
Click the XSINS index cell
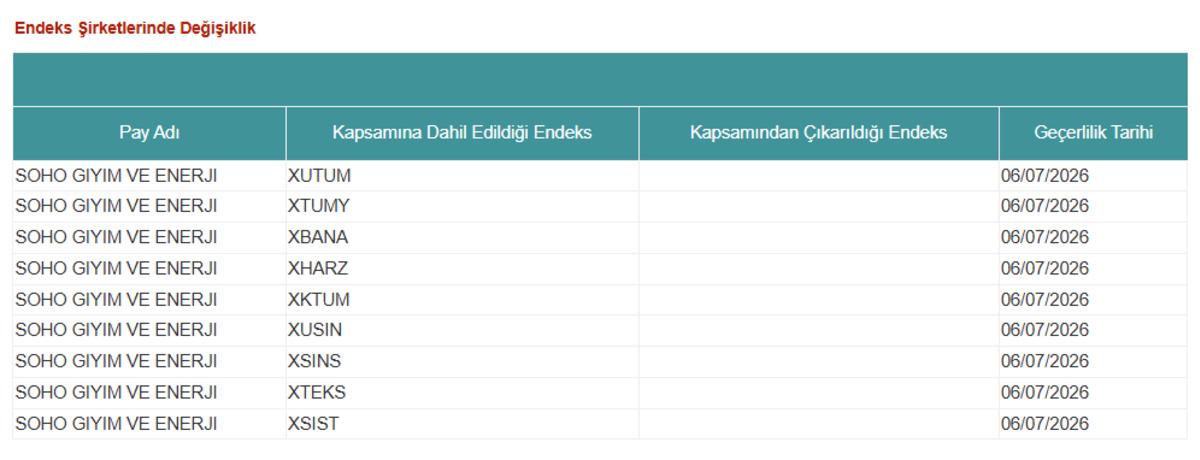462,362
